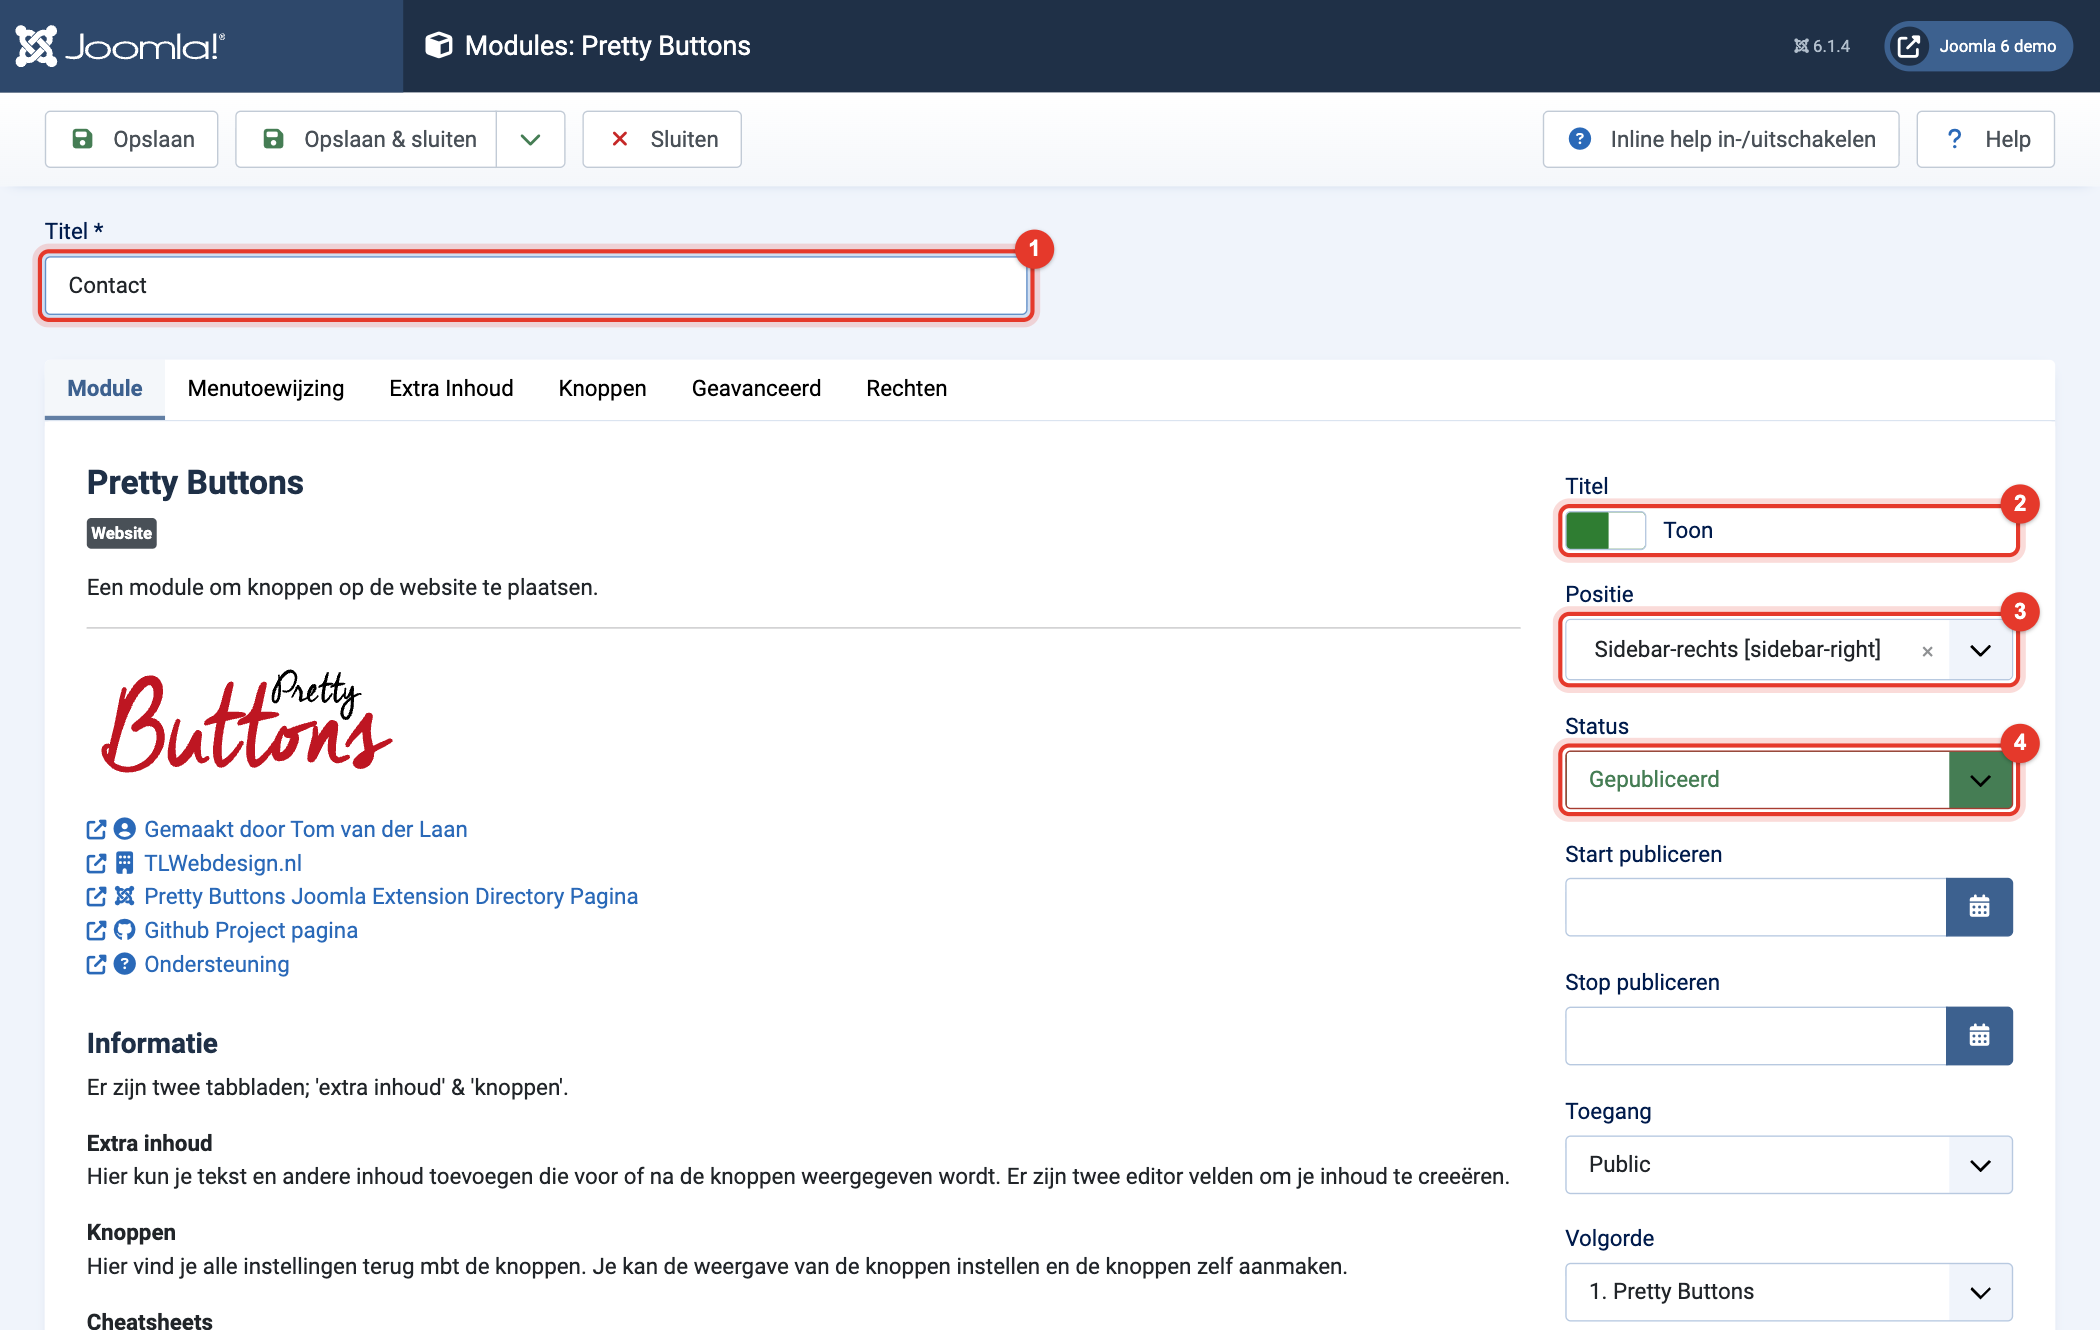Click the Joomla icon beside Extension Directory link

point(124,896)
